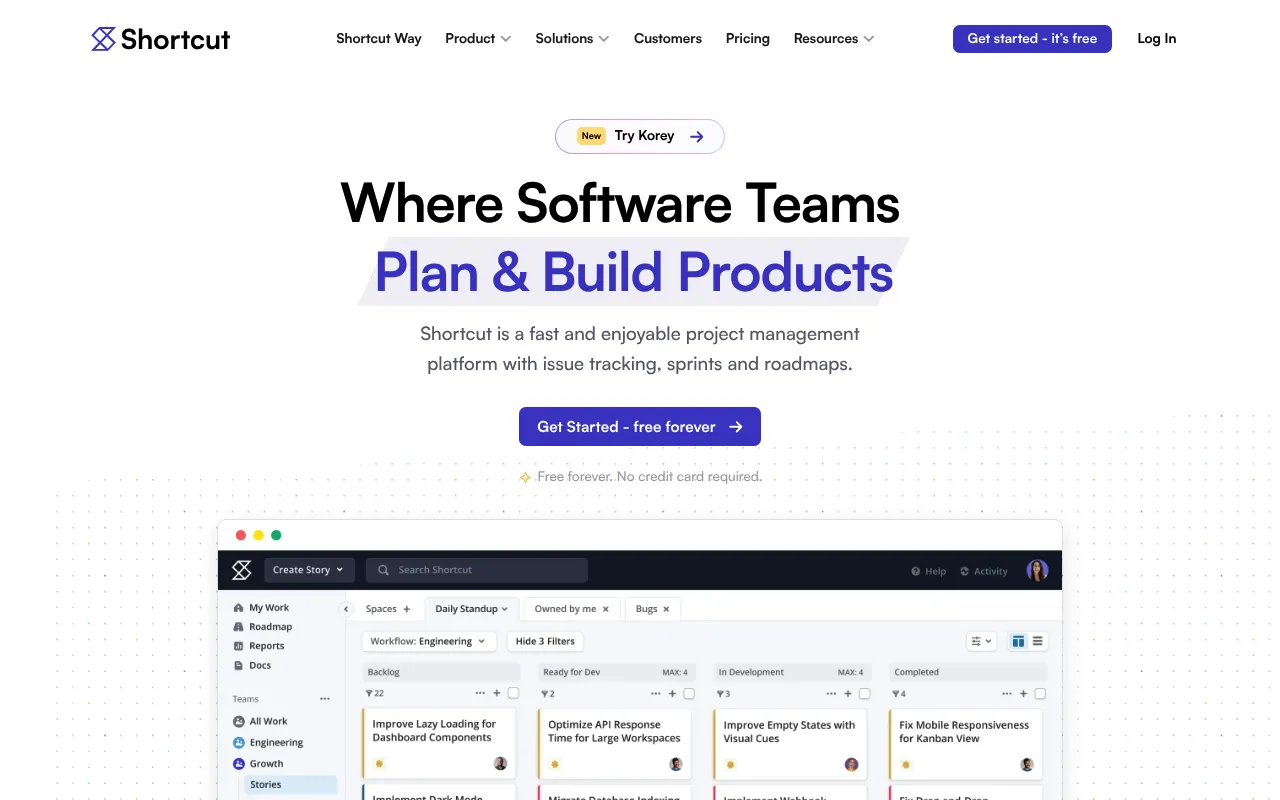This screenshot has height=800, width=1280.
Task: Select Stories under the Growth team
Action: [x=290, y=785]
